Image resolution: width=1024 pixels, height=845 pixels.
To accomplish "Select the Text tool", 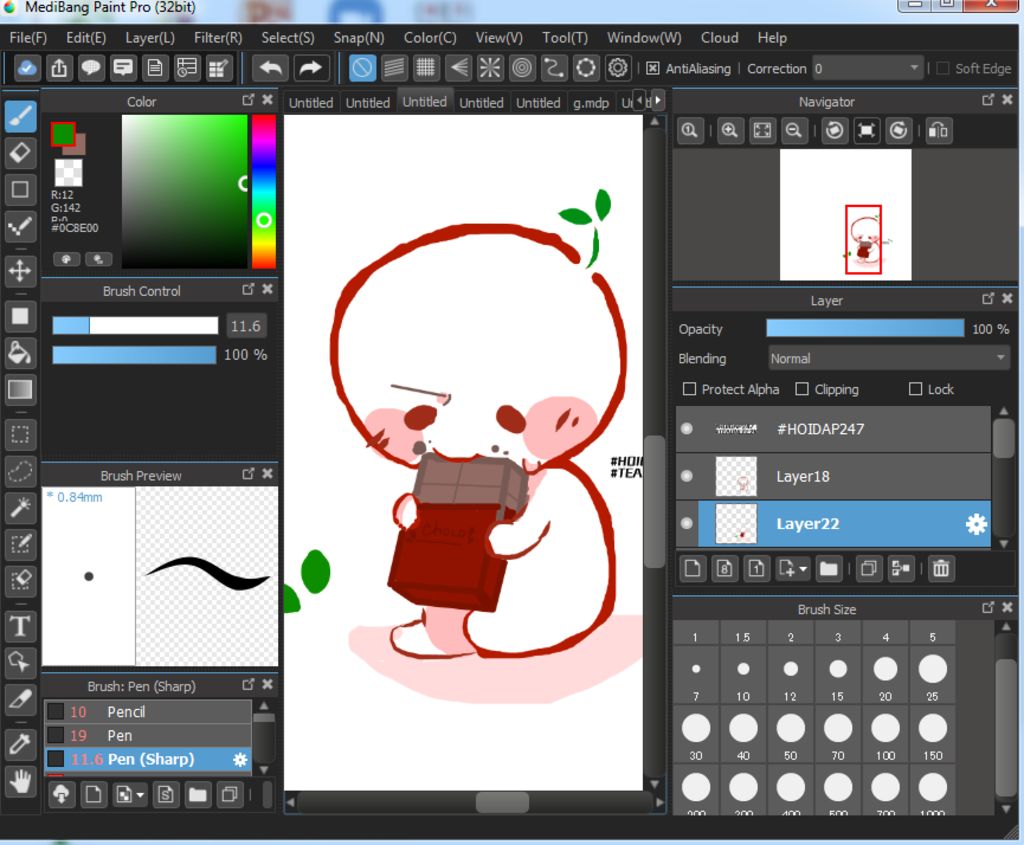I will coord(20,626).
